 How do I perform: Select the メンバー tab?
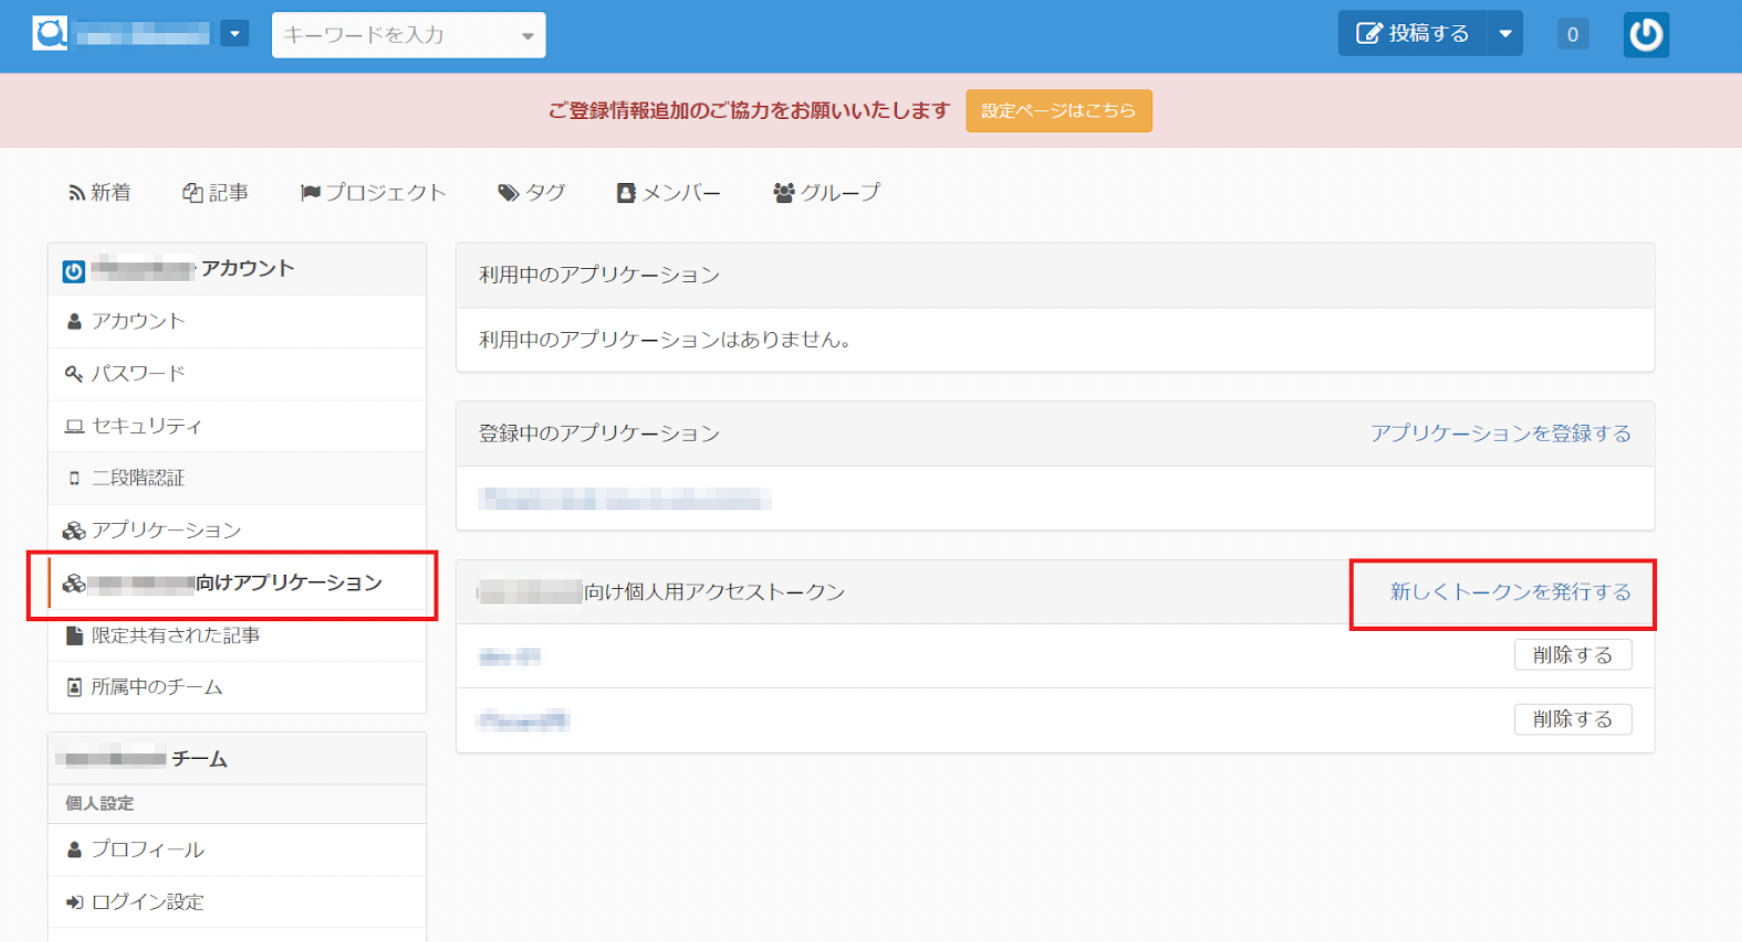tap(668, 193)
